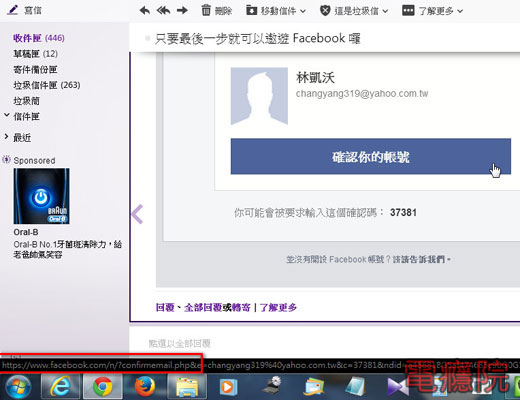Click the reply arrow icon
The image size is (520, 400).
click(144, 11)
